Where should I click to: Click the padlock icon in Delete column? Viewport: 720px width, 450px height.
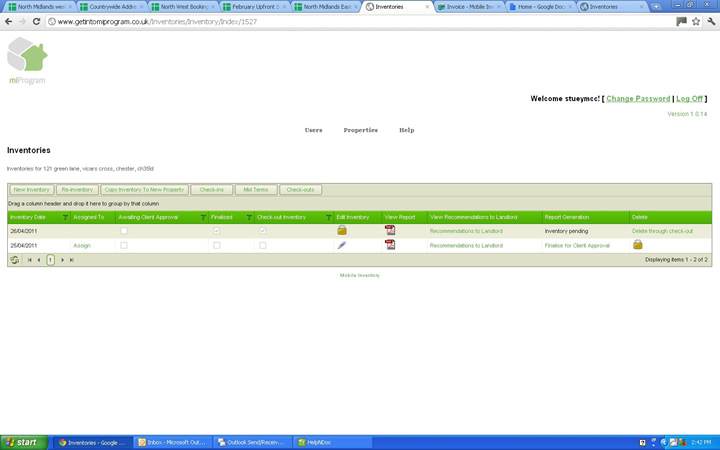(x=637, y=245)
